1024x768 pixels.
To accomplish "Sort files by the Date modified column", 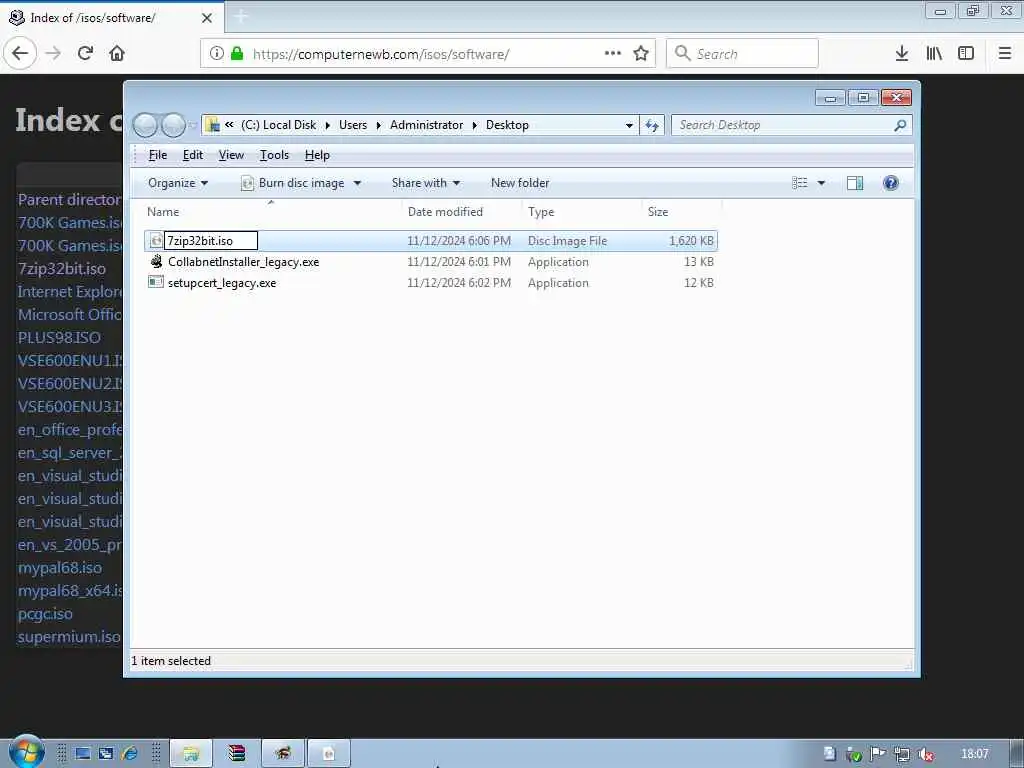I will [x=462, y=212].
